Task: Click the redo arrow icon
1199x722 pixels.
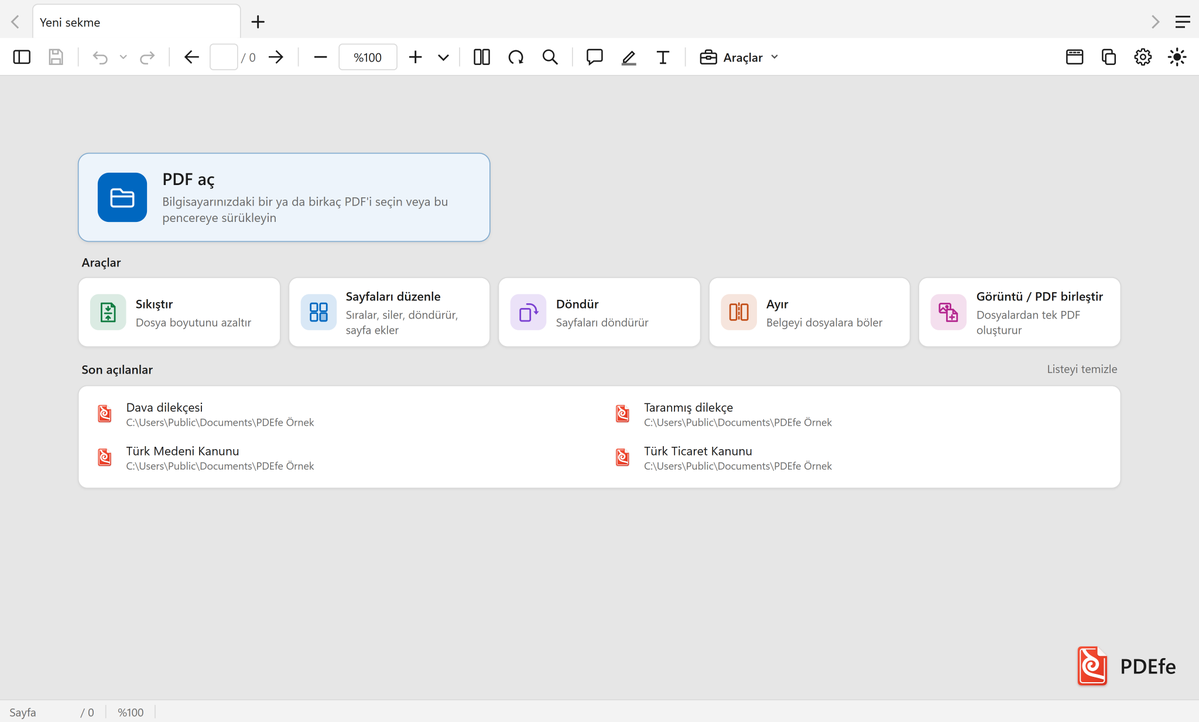Action: click(148, 57)
